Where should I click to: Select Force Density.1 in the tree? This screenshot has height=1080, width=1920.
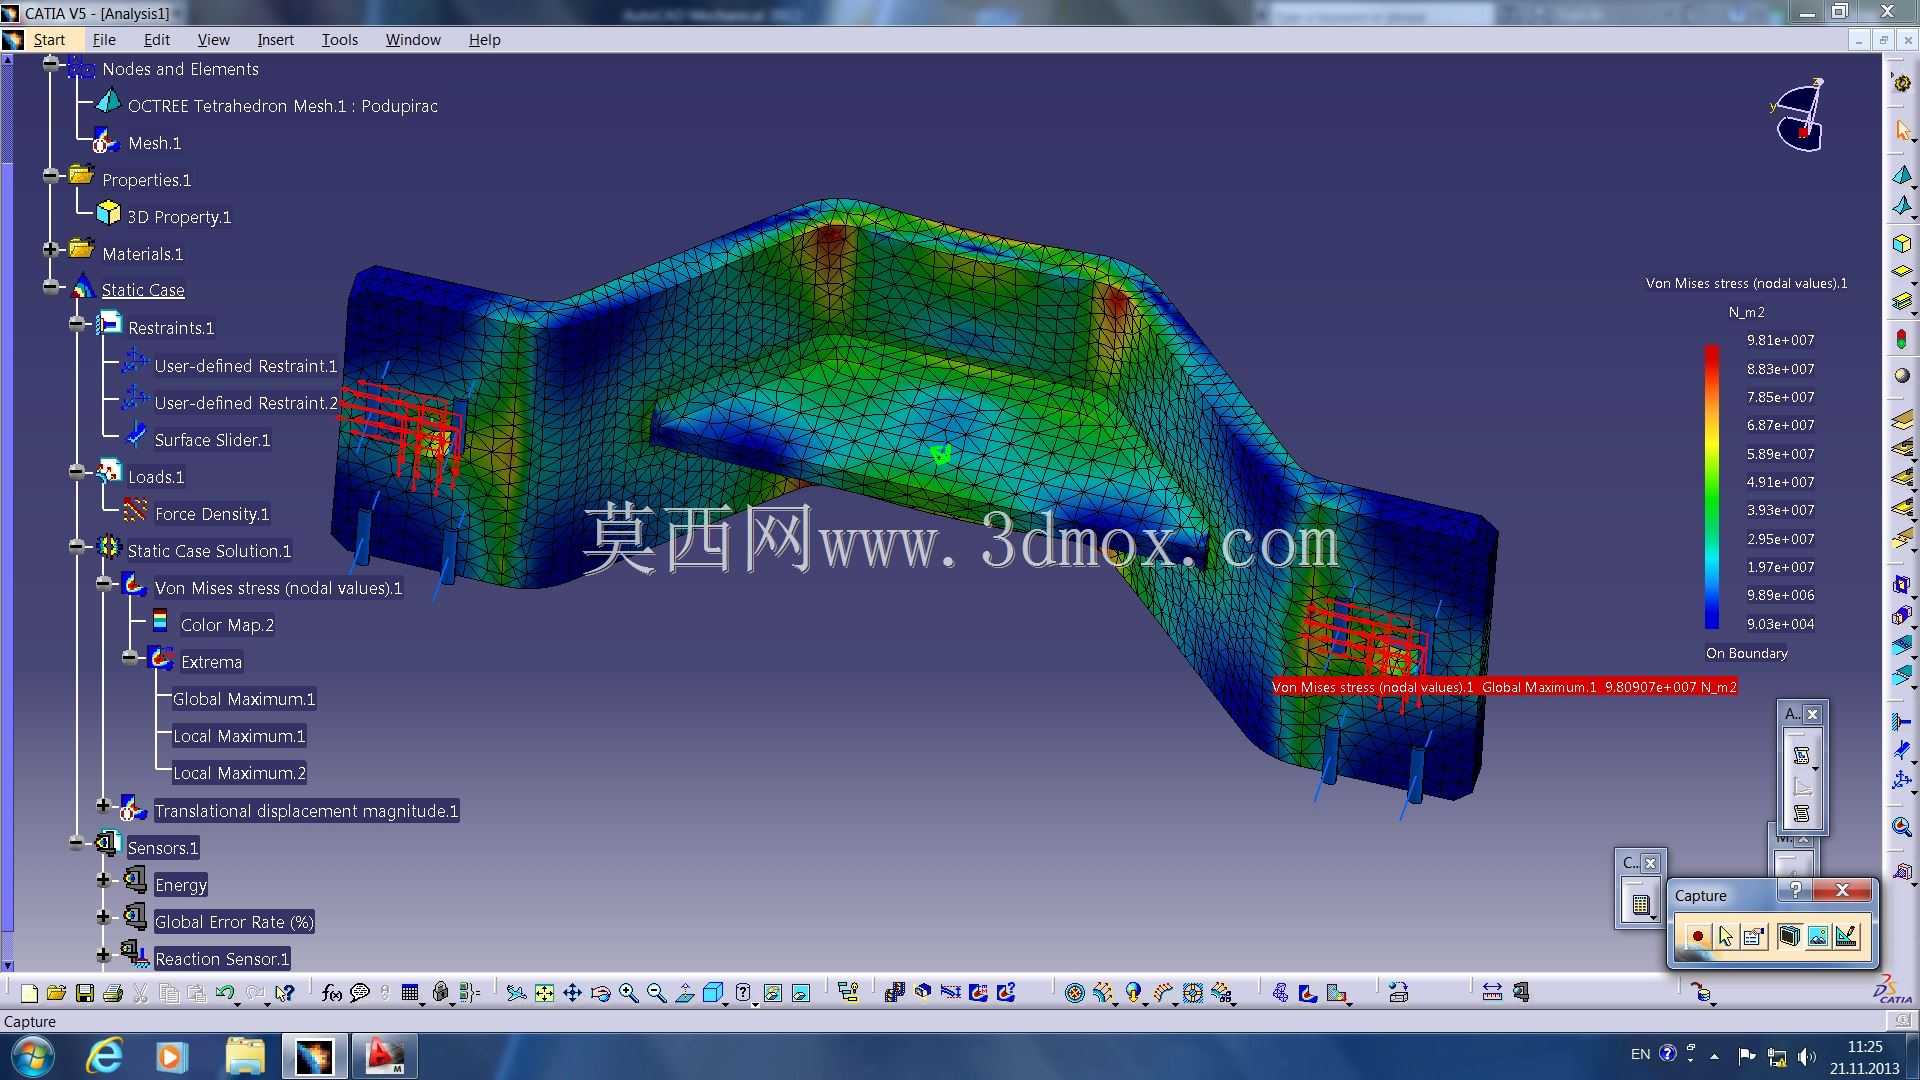click(x=212, y=514)
